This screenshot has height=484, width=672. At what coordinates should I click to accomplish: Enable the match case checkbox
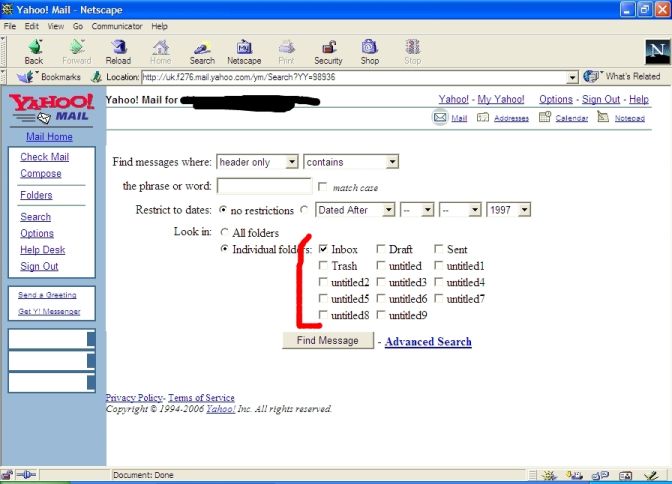click(322, 186)
